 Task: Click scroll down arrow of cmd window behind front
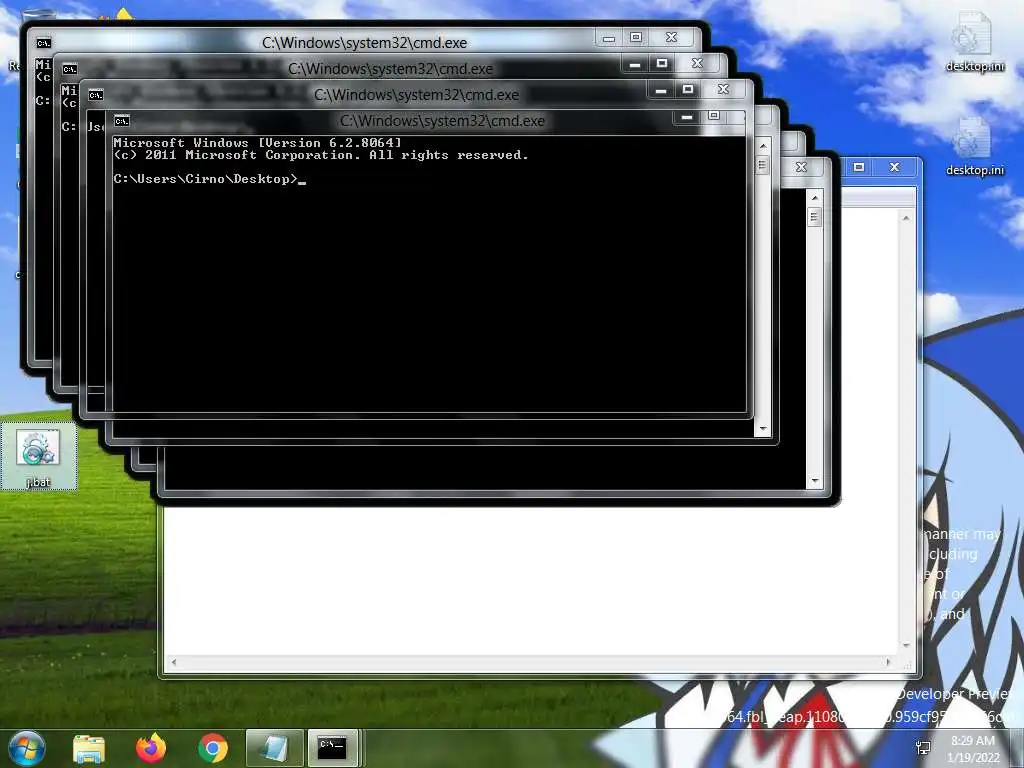click(x=762, y=429)
